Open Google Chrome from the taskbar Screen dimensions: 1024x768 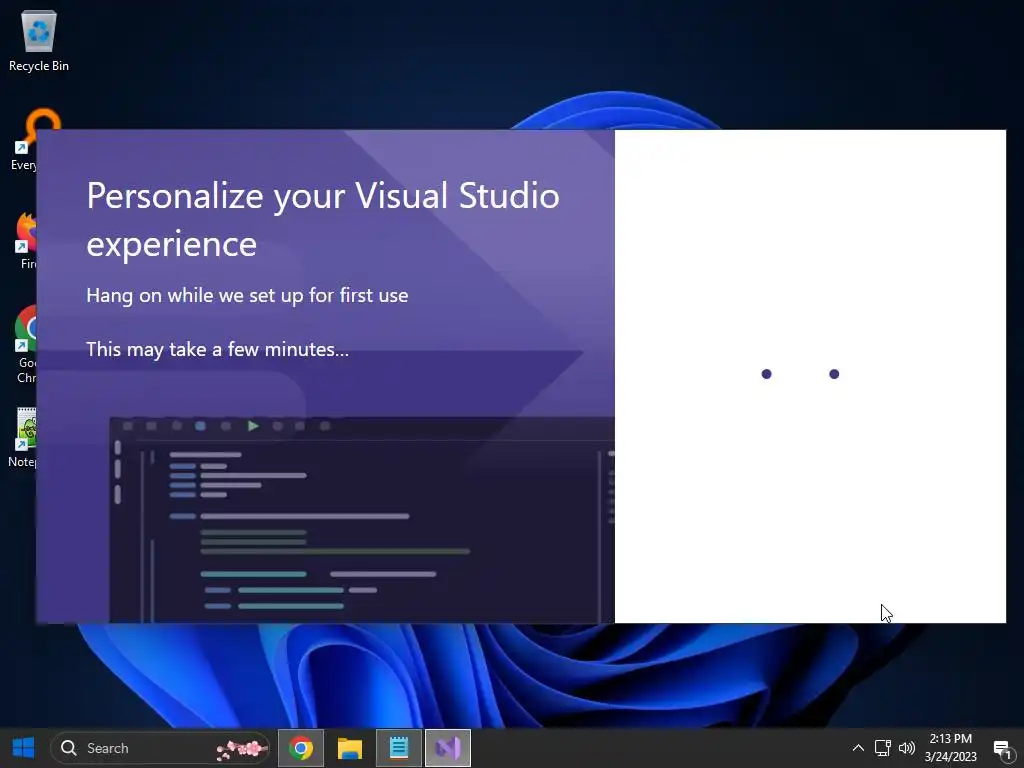coord(301,748)
